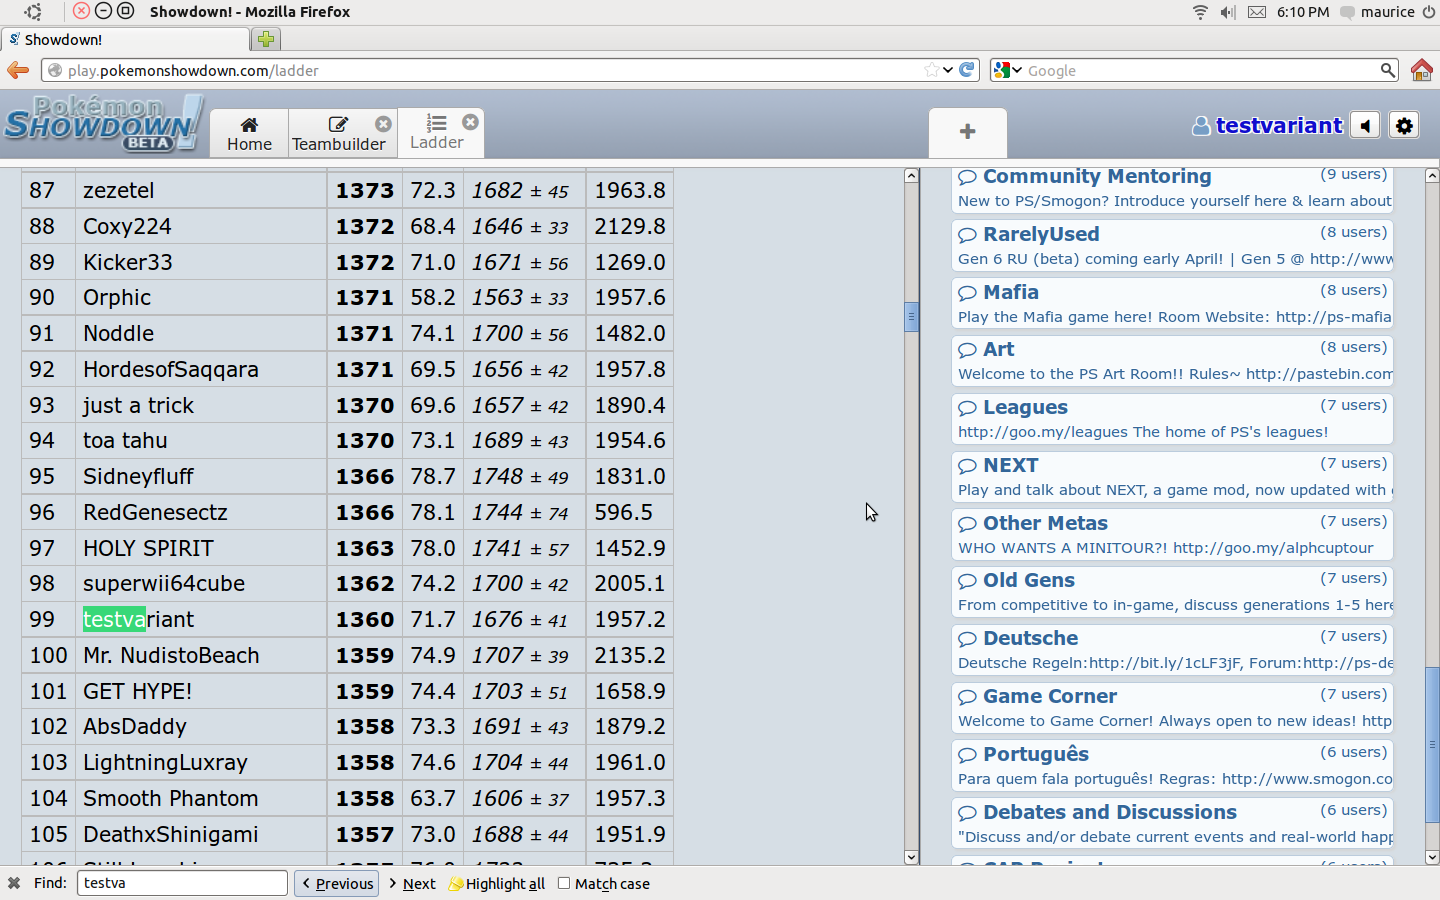This screenshot has width=1440, height=900.
Task: Mute sound with the speaker icon
Action: point(1365,126)
